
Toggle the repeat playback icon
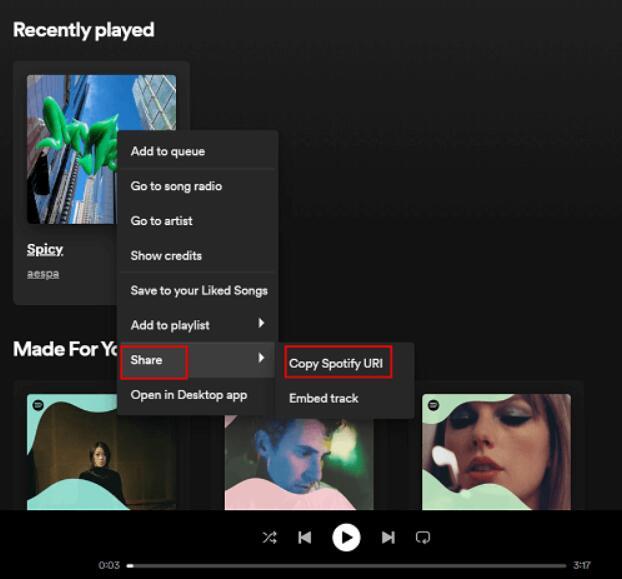pyautogui.click(x=423, y=538)
